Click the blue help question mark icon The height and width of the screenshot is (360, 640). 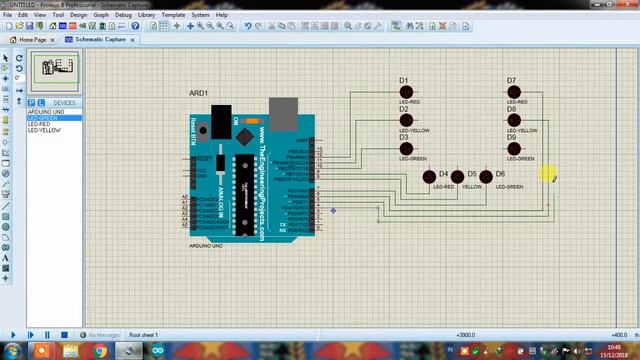pyautogui.click(x=135, y=26)
